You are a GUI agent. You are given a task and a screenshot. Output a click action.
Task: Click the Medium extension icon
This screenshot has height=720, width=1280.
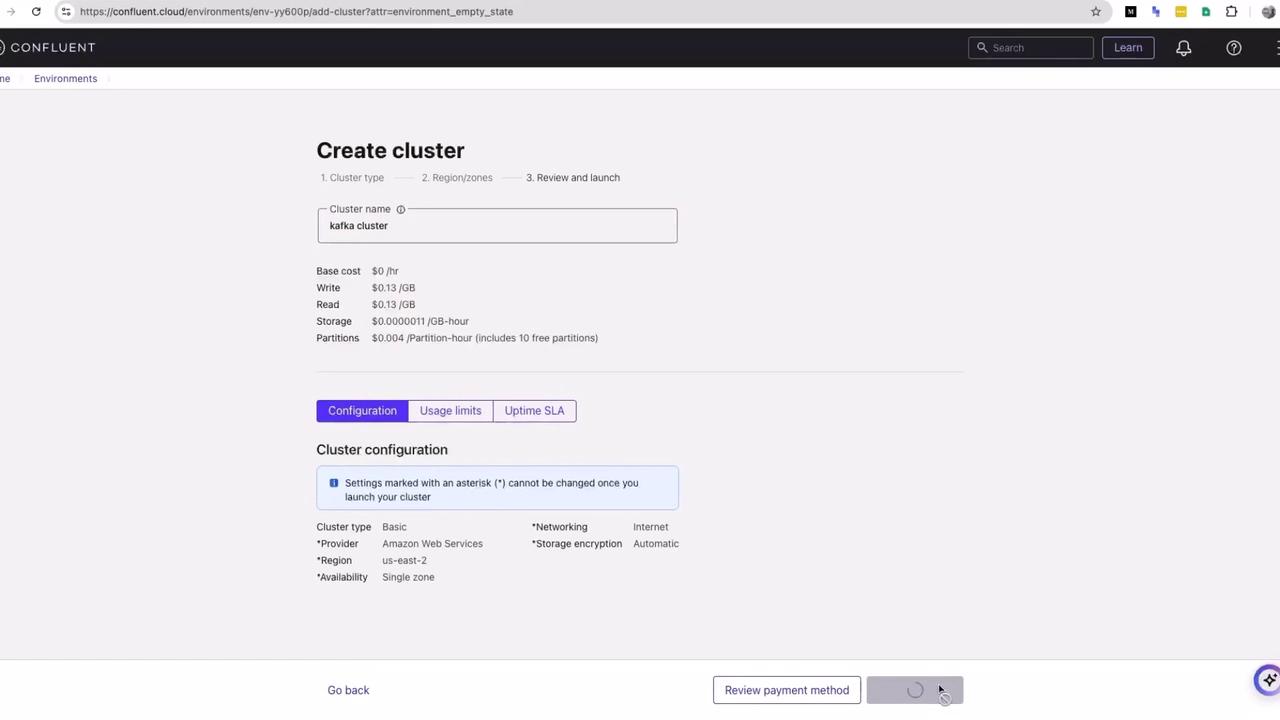[x=1130, y=12]
